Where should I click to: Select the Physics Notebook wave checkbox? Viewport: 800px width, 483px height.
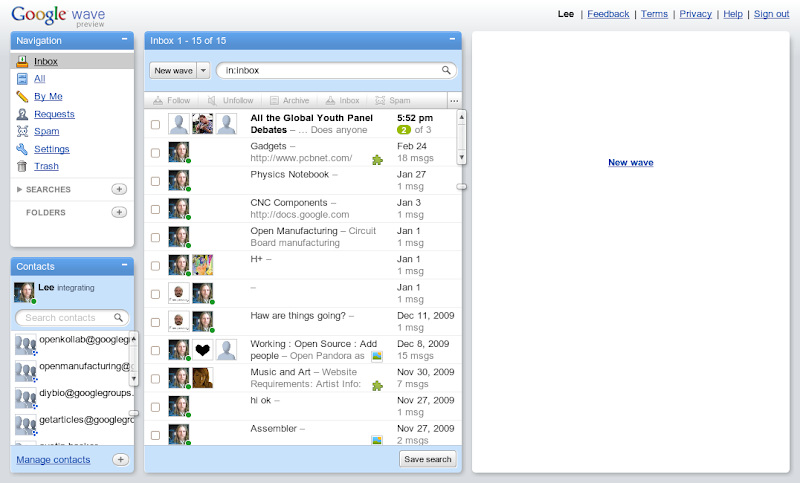(156, 181)
